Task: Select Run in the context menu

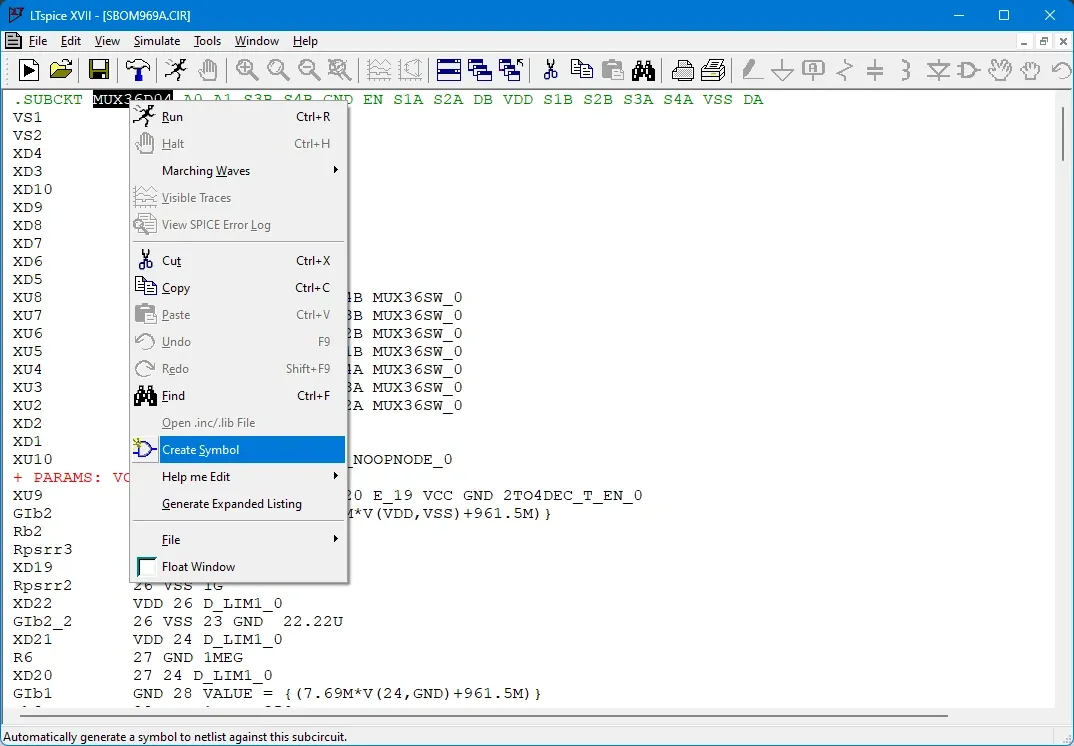Action: (x=238, y=116)
